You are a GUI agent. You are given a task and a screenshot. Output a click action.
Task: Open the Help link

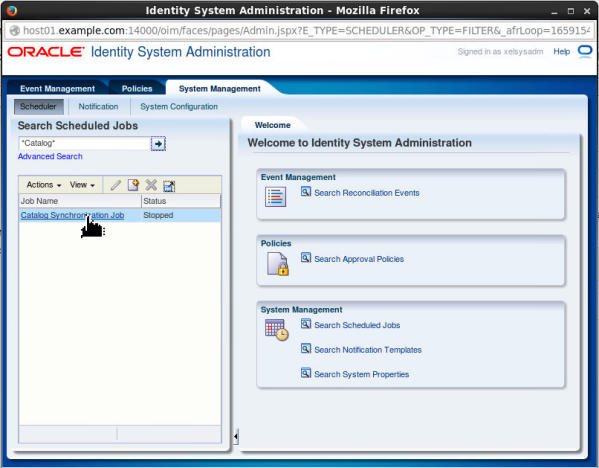pos(562,52)
